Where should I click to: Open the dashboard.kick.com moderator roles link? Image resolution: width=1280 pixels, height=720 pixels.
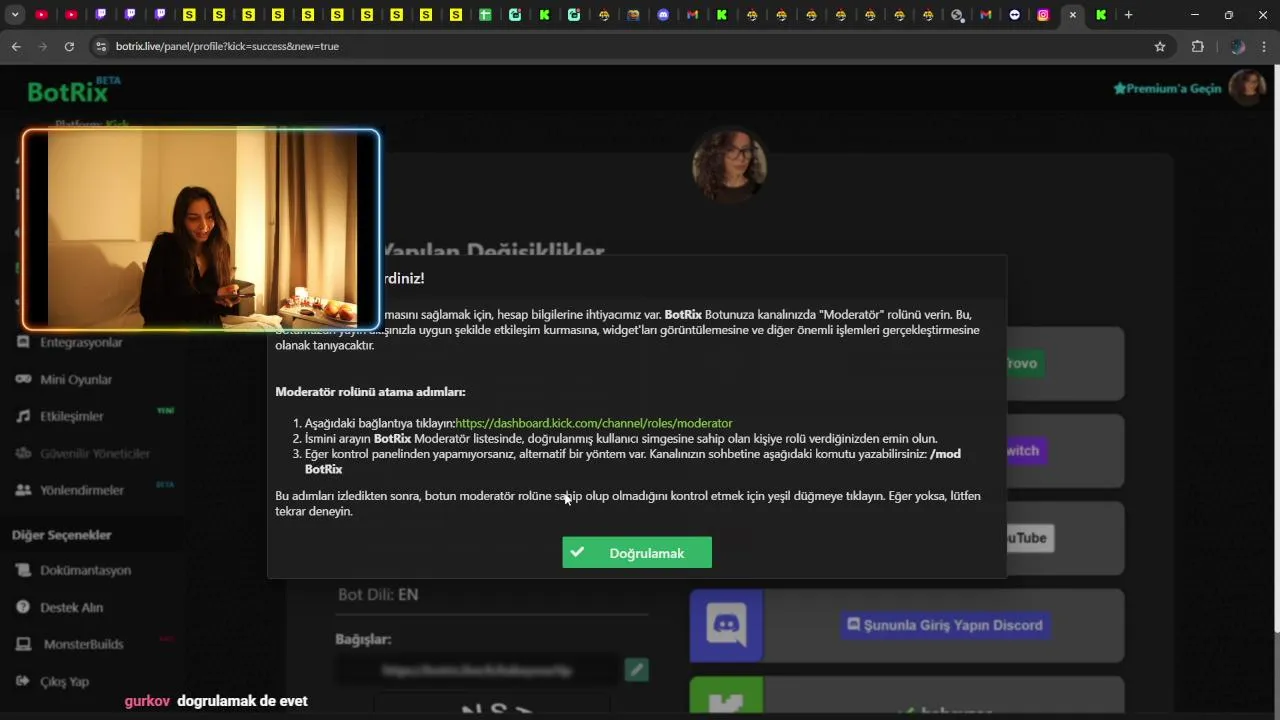click(594, 423)
